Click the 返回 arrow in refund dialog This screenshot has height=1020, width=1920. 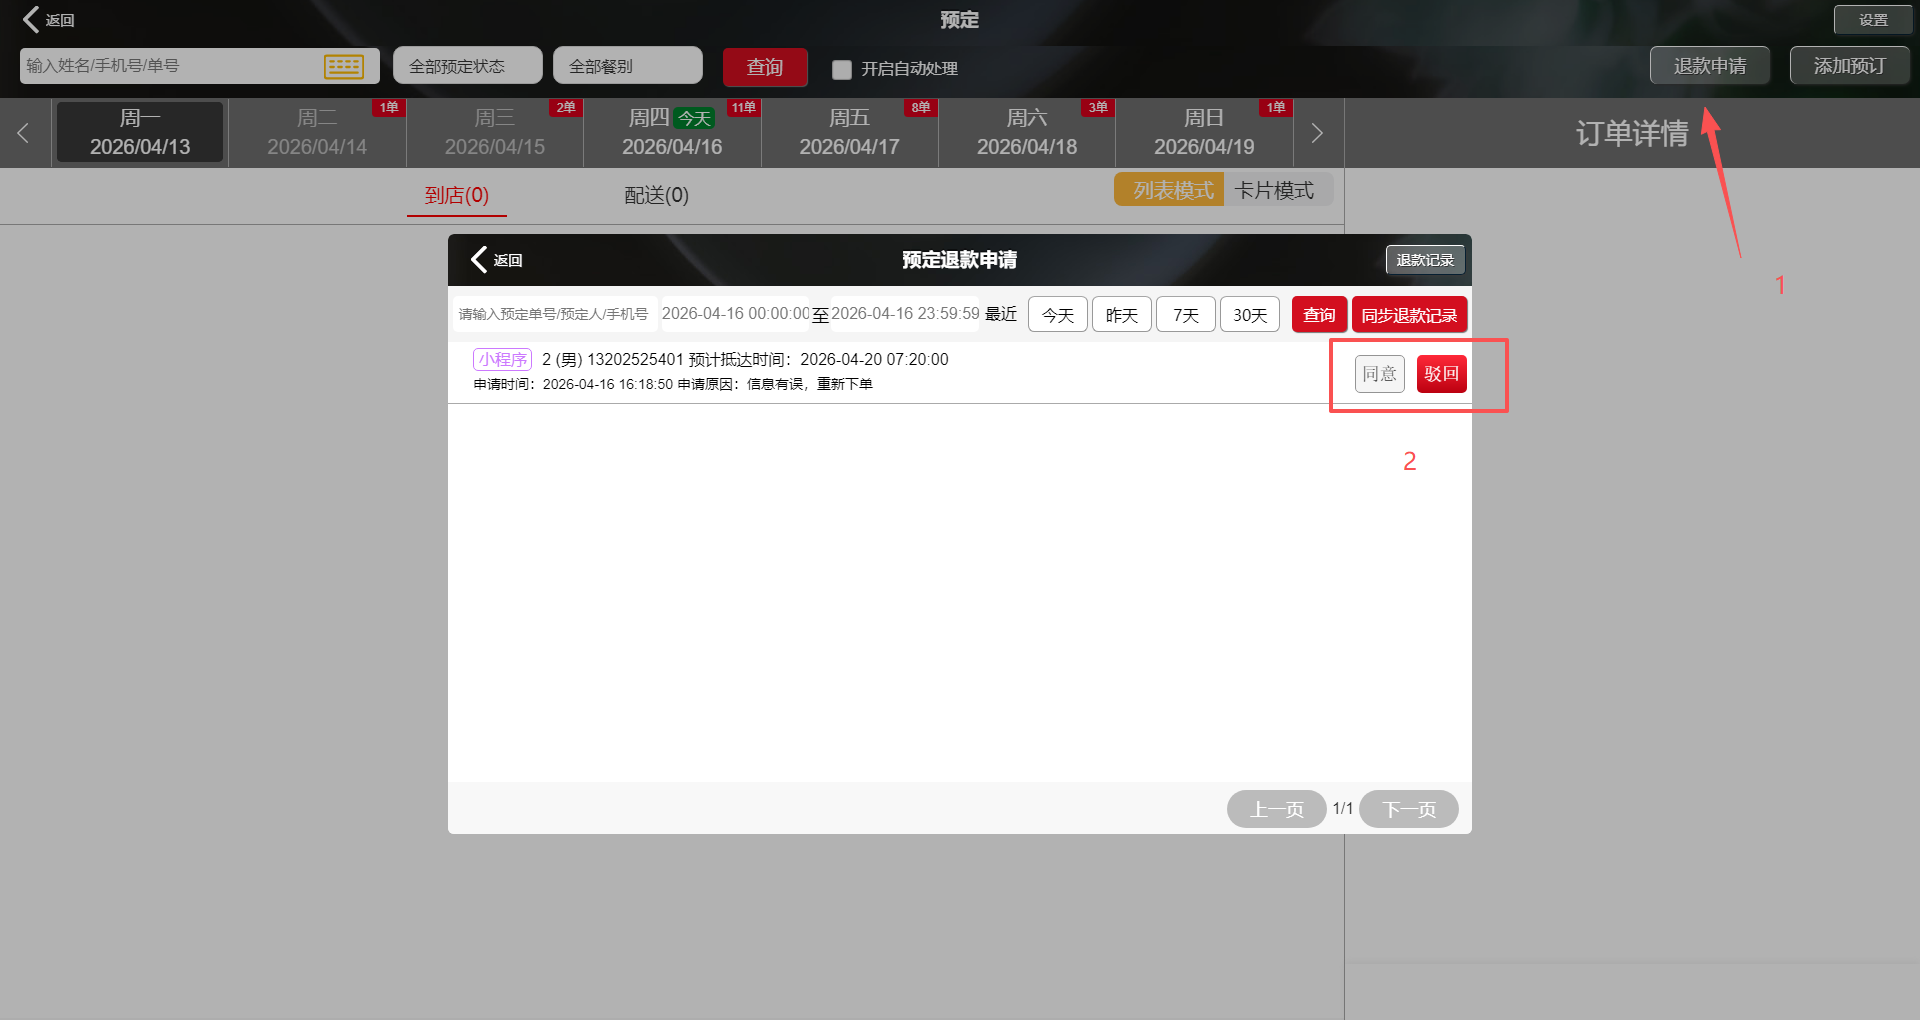coord(497,260)
